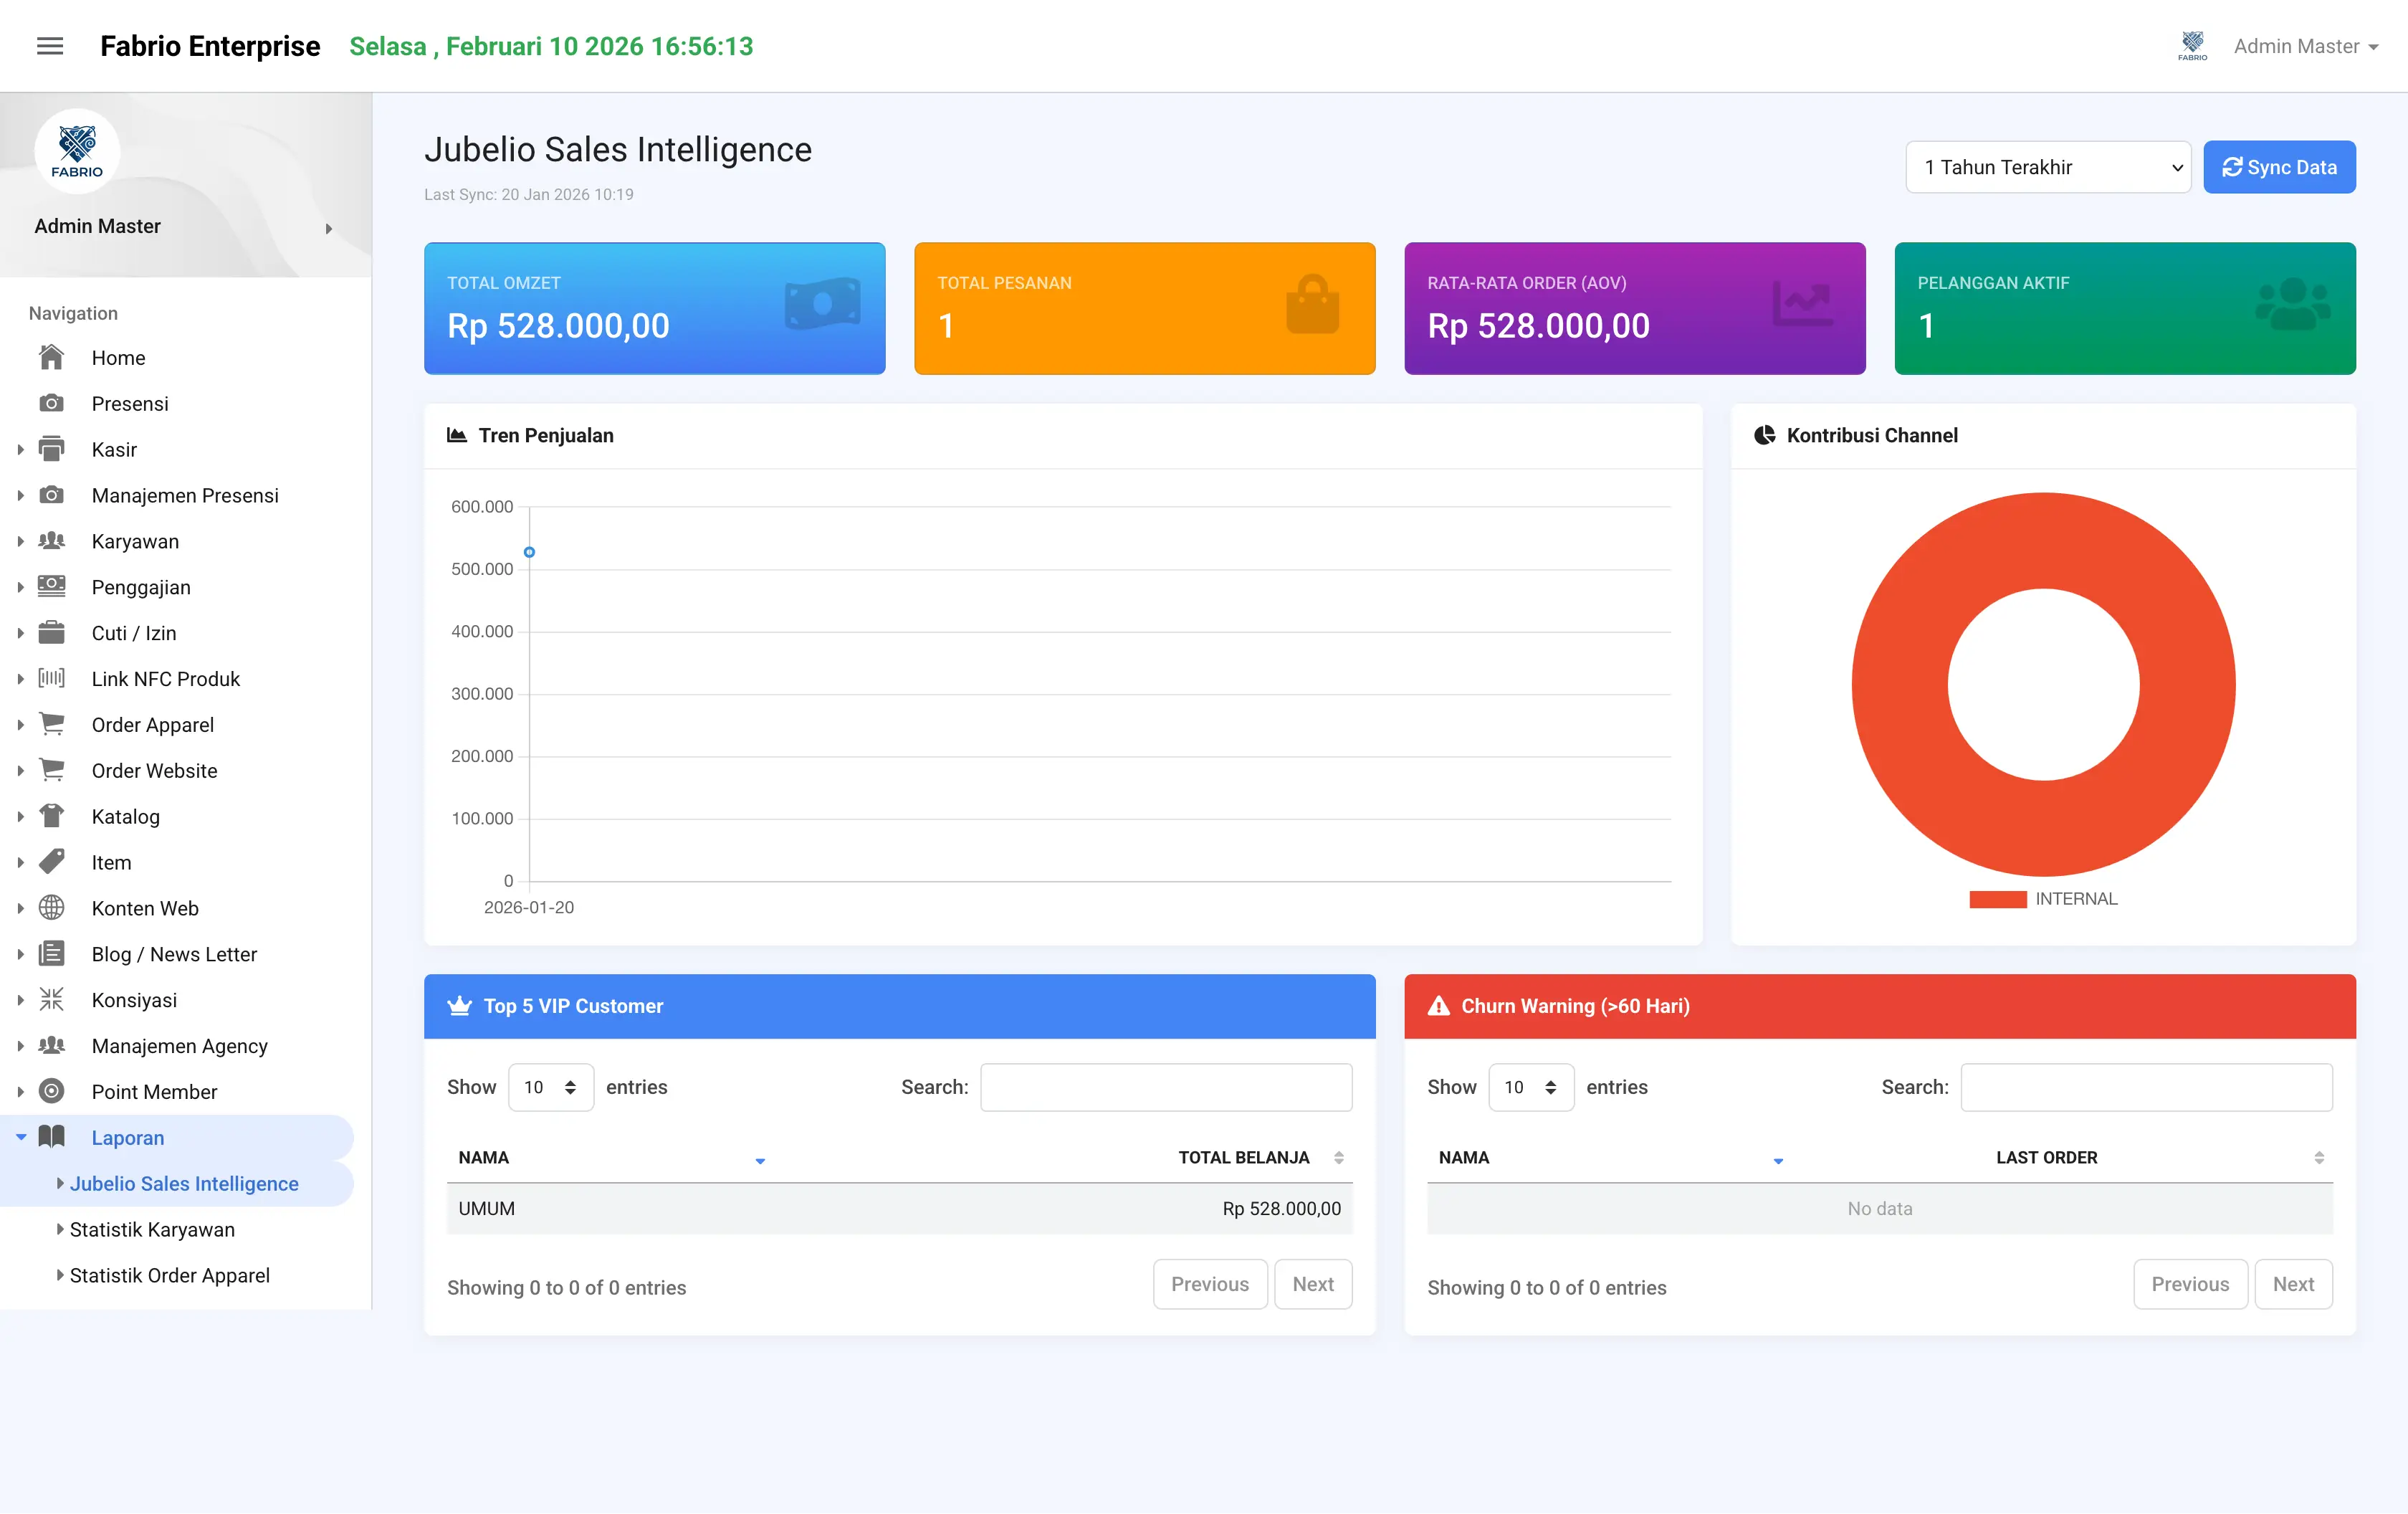Click the Top 5 VIP Customer crown icon
This screenshot has width=2408, height=1514.
point(459,1006)
